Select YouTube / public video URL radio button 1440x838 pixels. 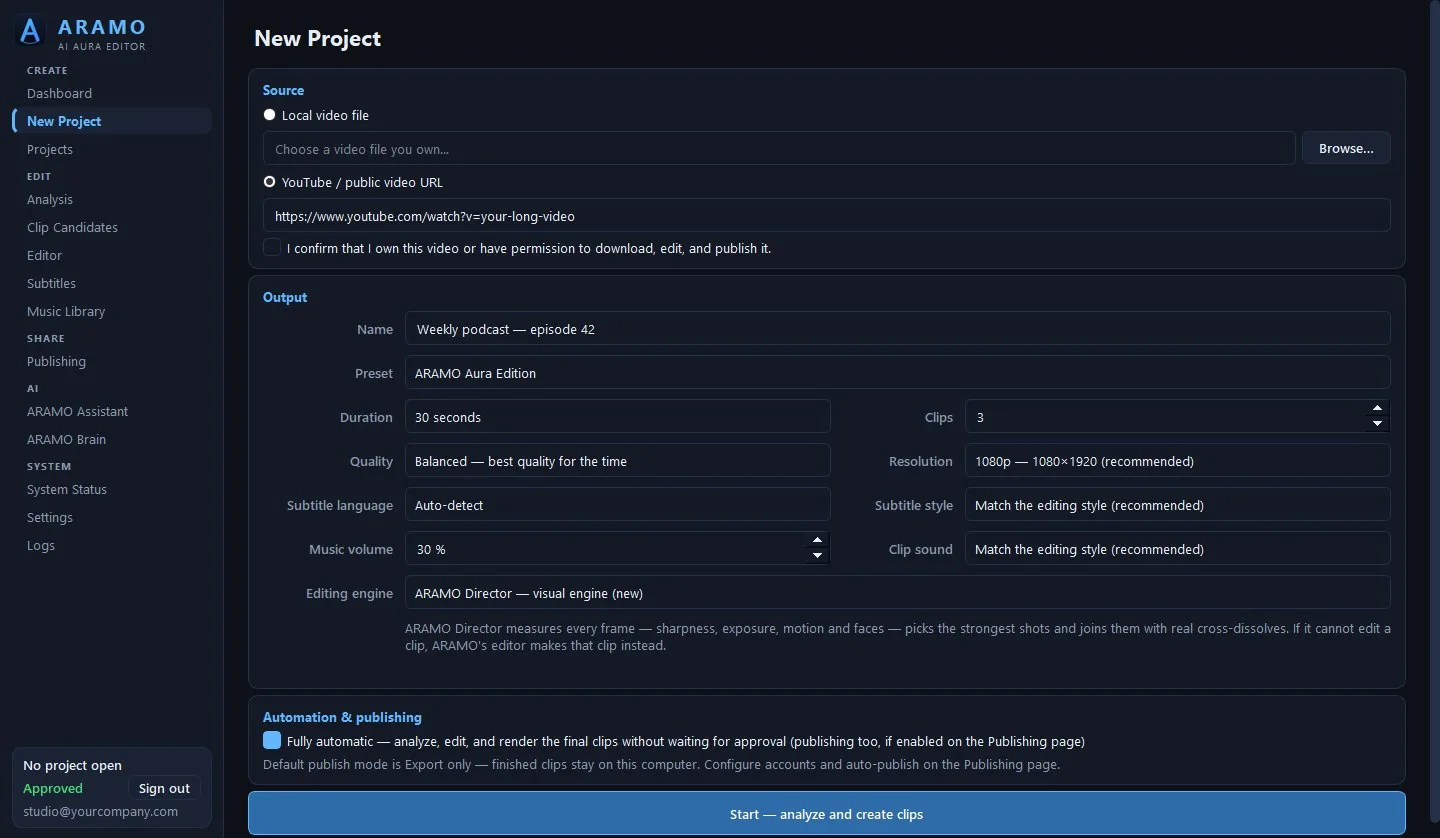(269, 182)
